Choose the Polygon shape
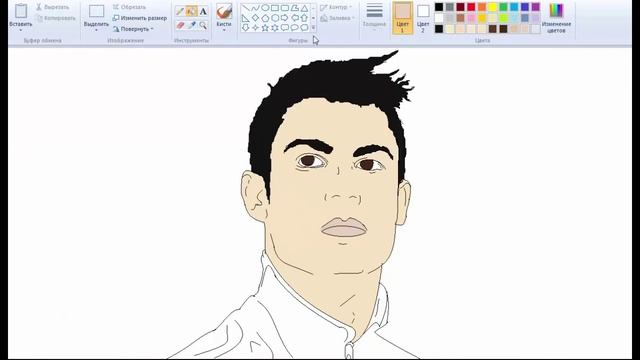 [294, 8]
